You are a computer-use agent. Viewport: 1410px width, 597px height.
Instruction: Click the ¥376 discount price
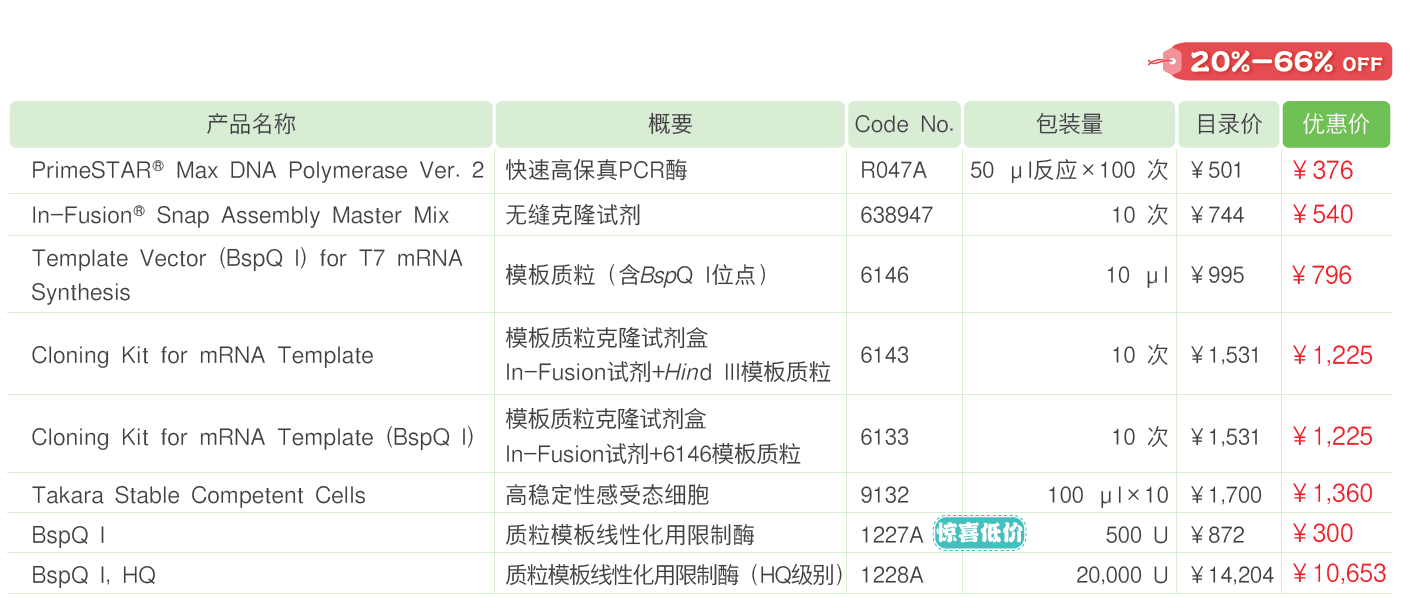point(1322,171)
